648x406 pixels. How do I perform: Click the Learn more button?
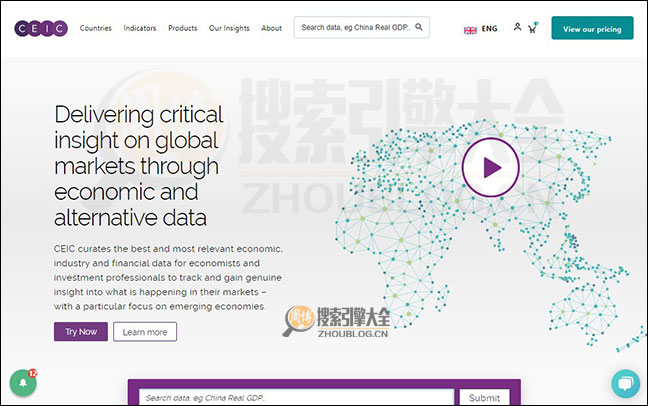[x=145, y=332]
